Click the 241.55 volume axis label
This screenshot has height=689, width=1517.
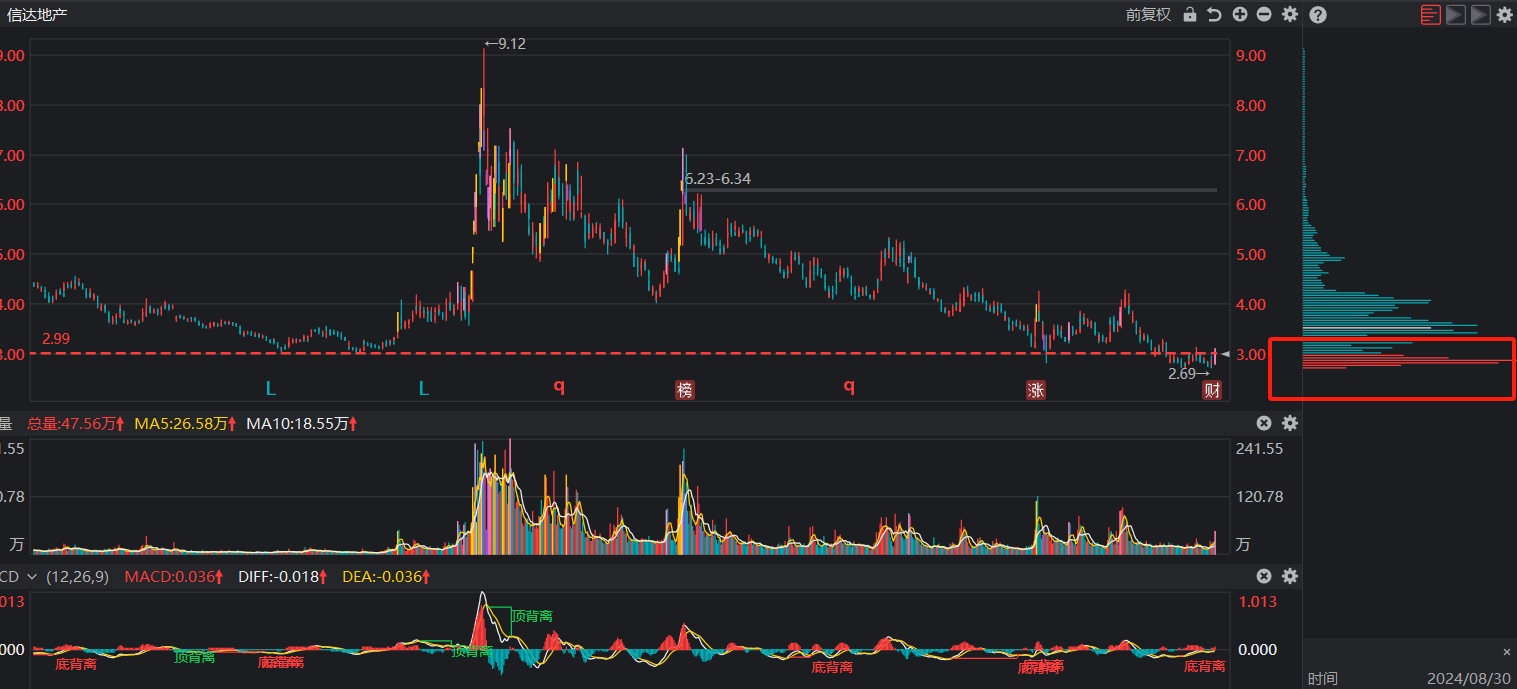click(x=1260, y=448)
